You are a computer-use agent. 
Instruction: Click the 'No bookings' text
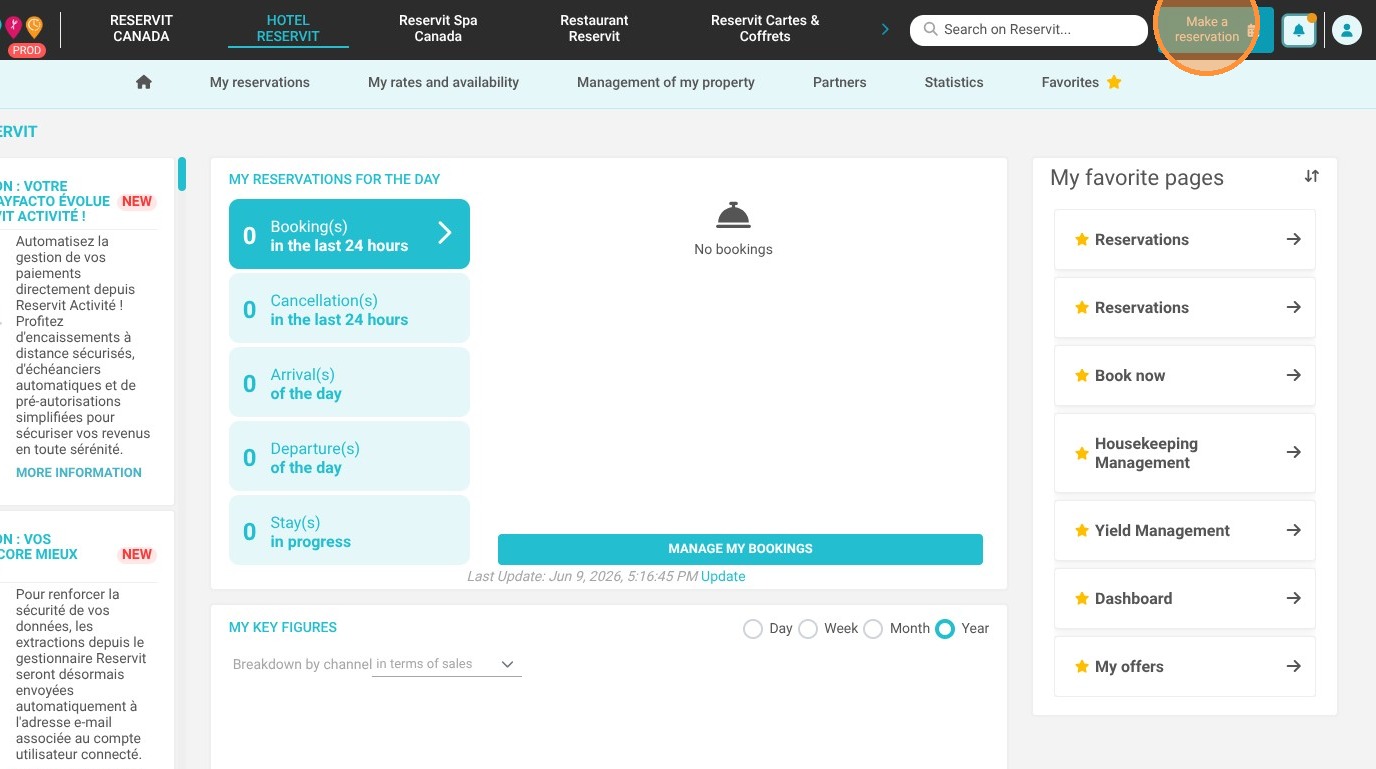pyautogui.click(x=733, y=249)
